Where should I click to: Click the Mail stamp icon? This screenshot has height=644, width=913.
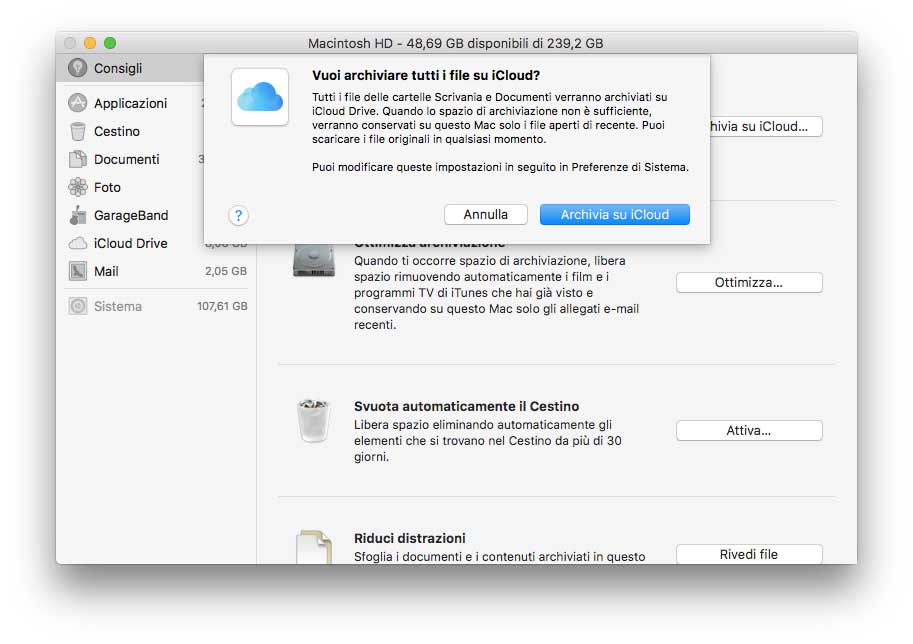(x=77, y=271)
